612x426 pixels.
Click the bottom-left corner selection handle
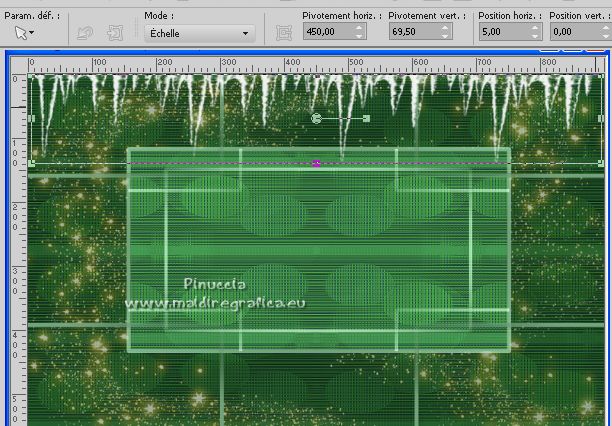tap(32, 163)
